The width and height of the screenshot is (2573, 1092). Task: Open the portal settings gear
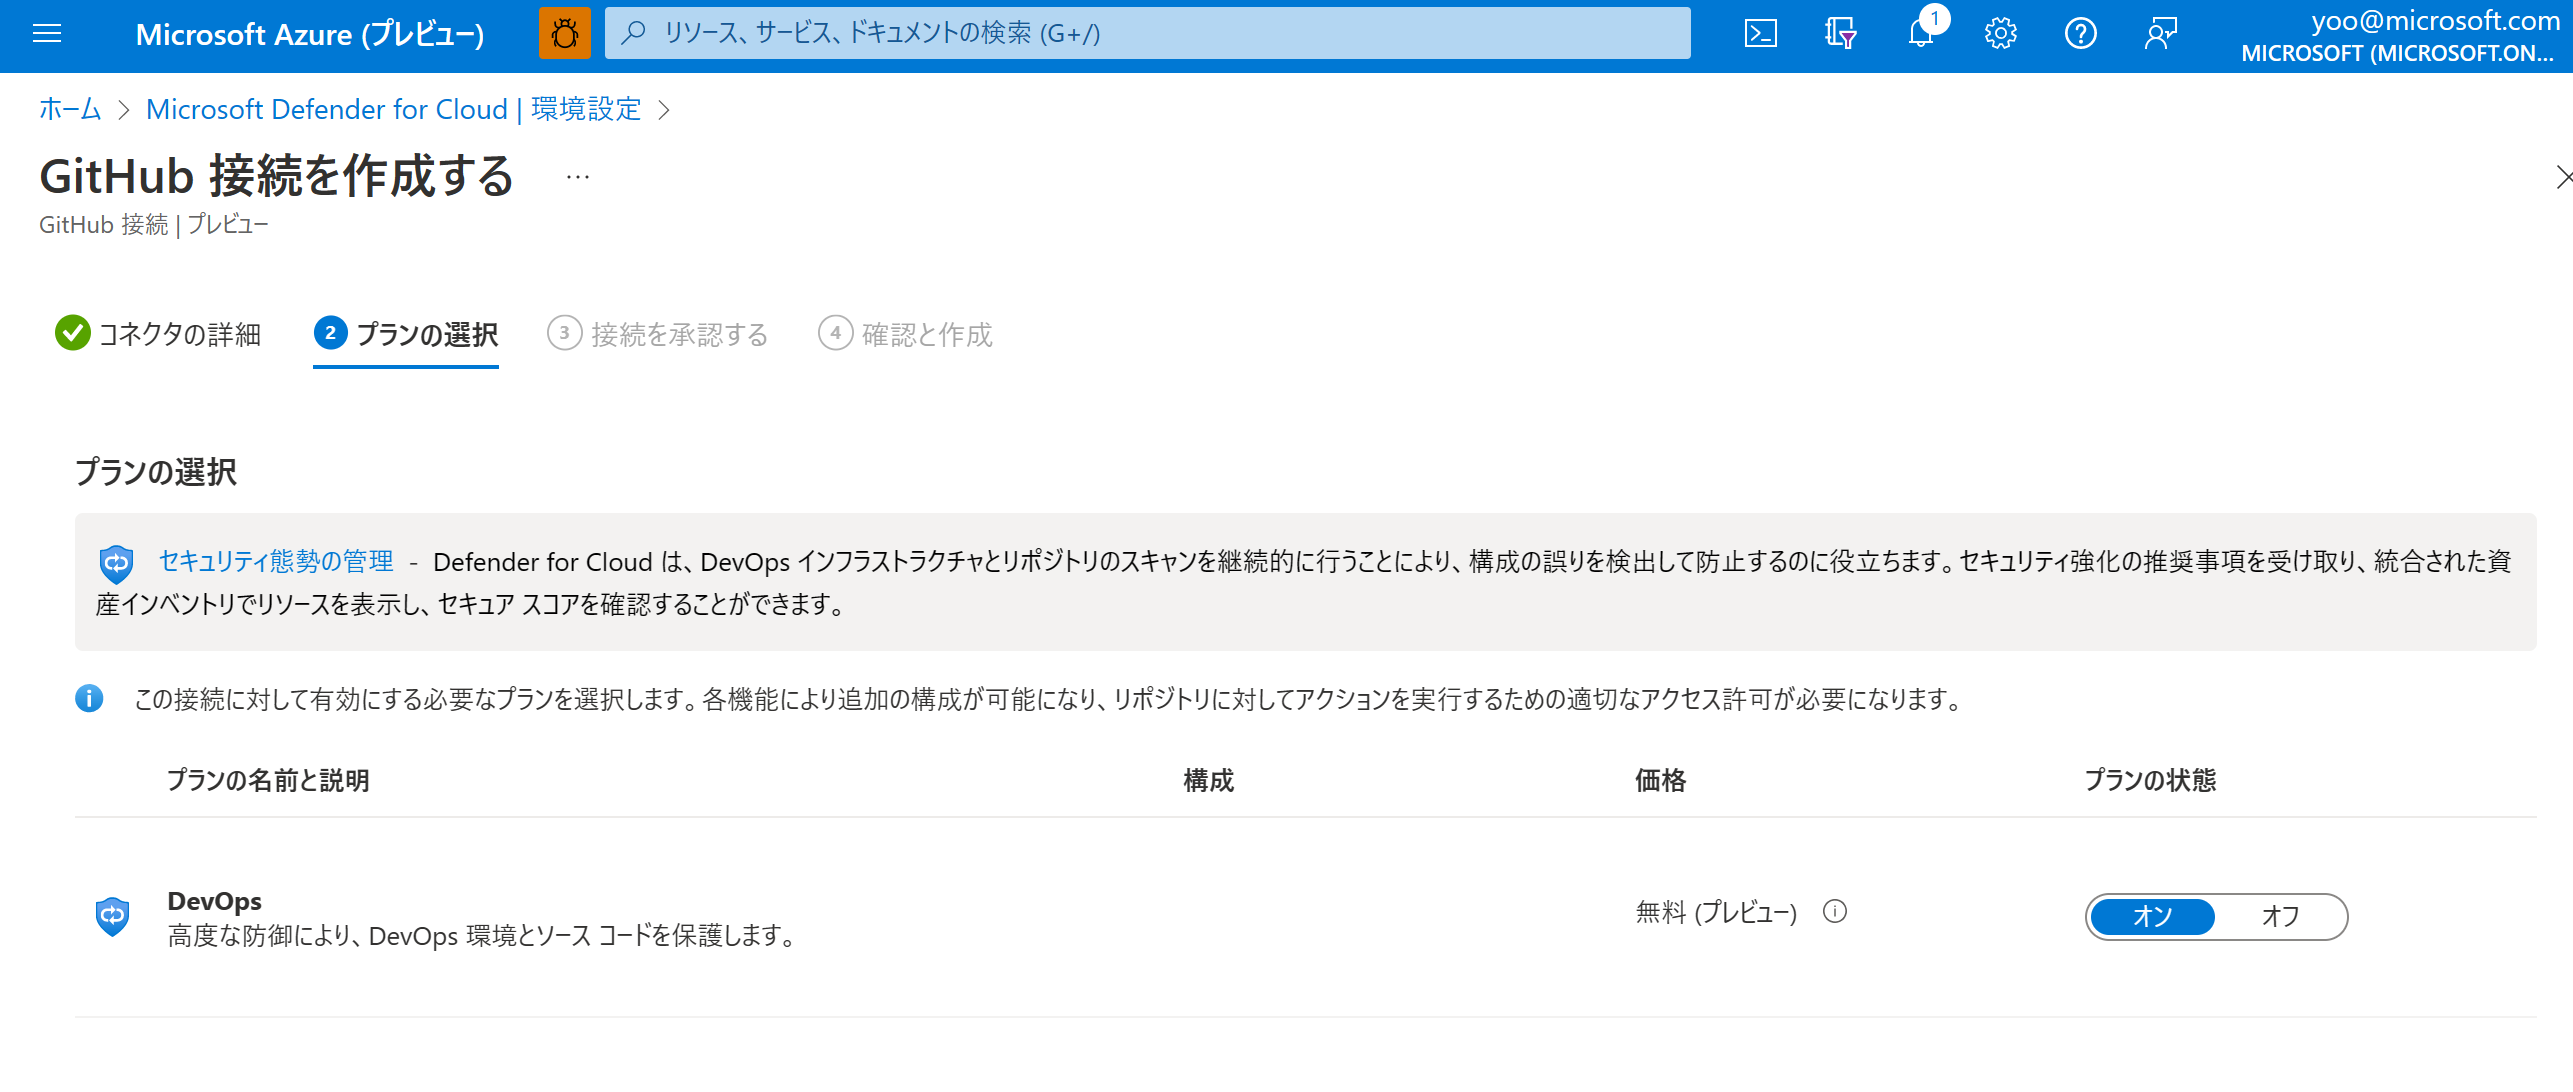[2000, 33]
